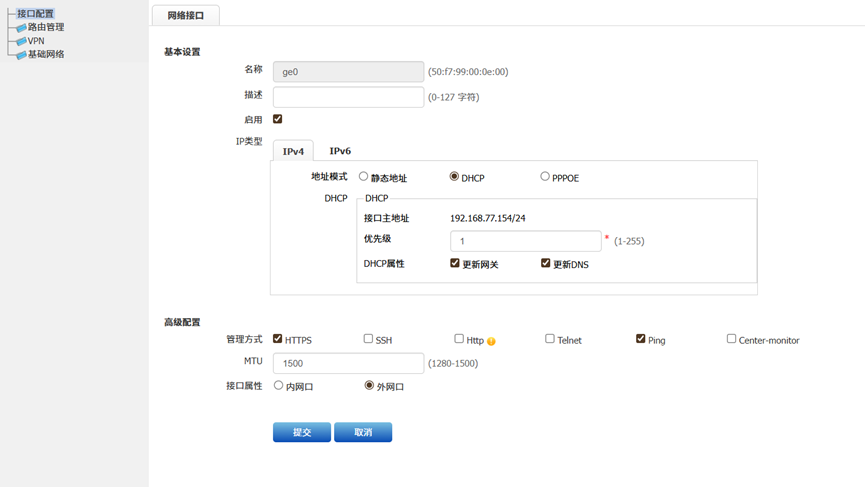This screenshot has height=487, width=865.
Task: Switch to the IPv6 tab
Action: [340, 151]
